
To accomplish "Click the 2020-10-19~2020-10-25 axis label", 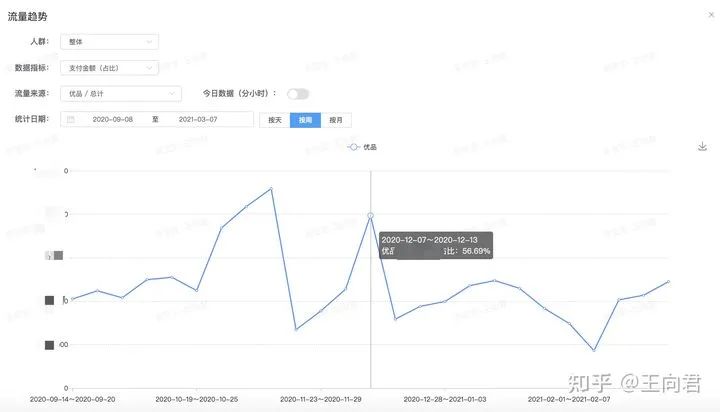I will tap(197, 398).
